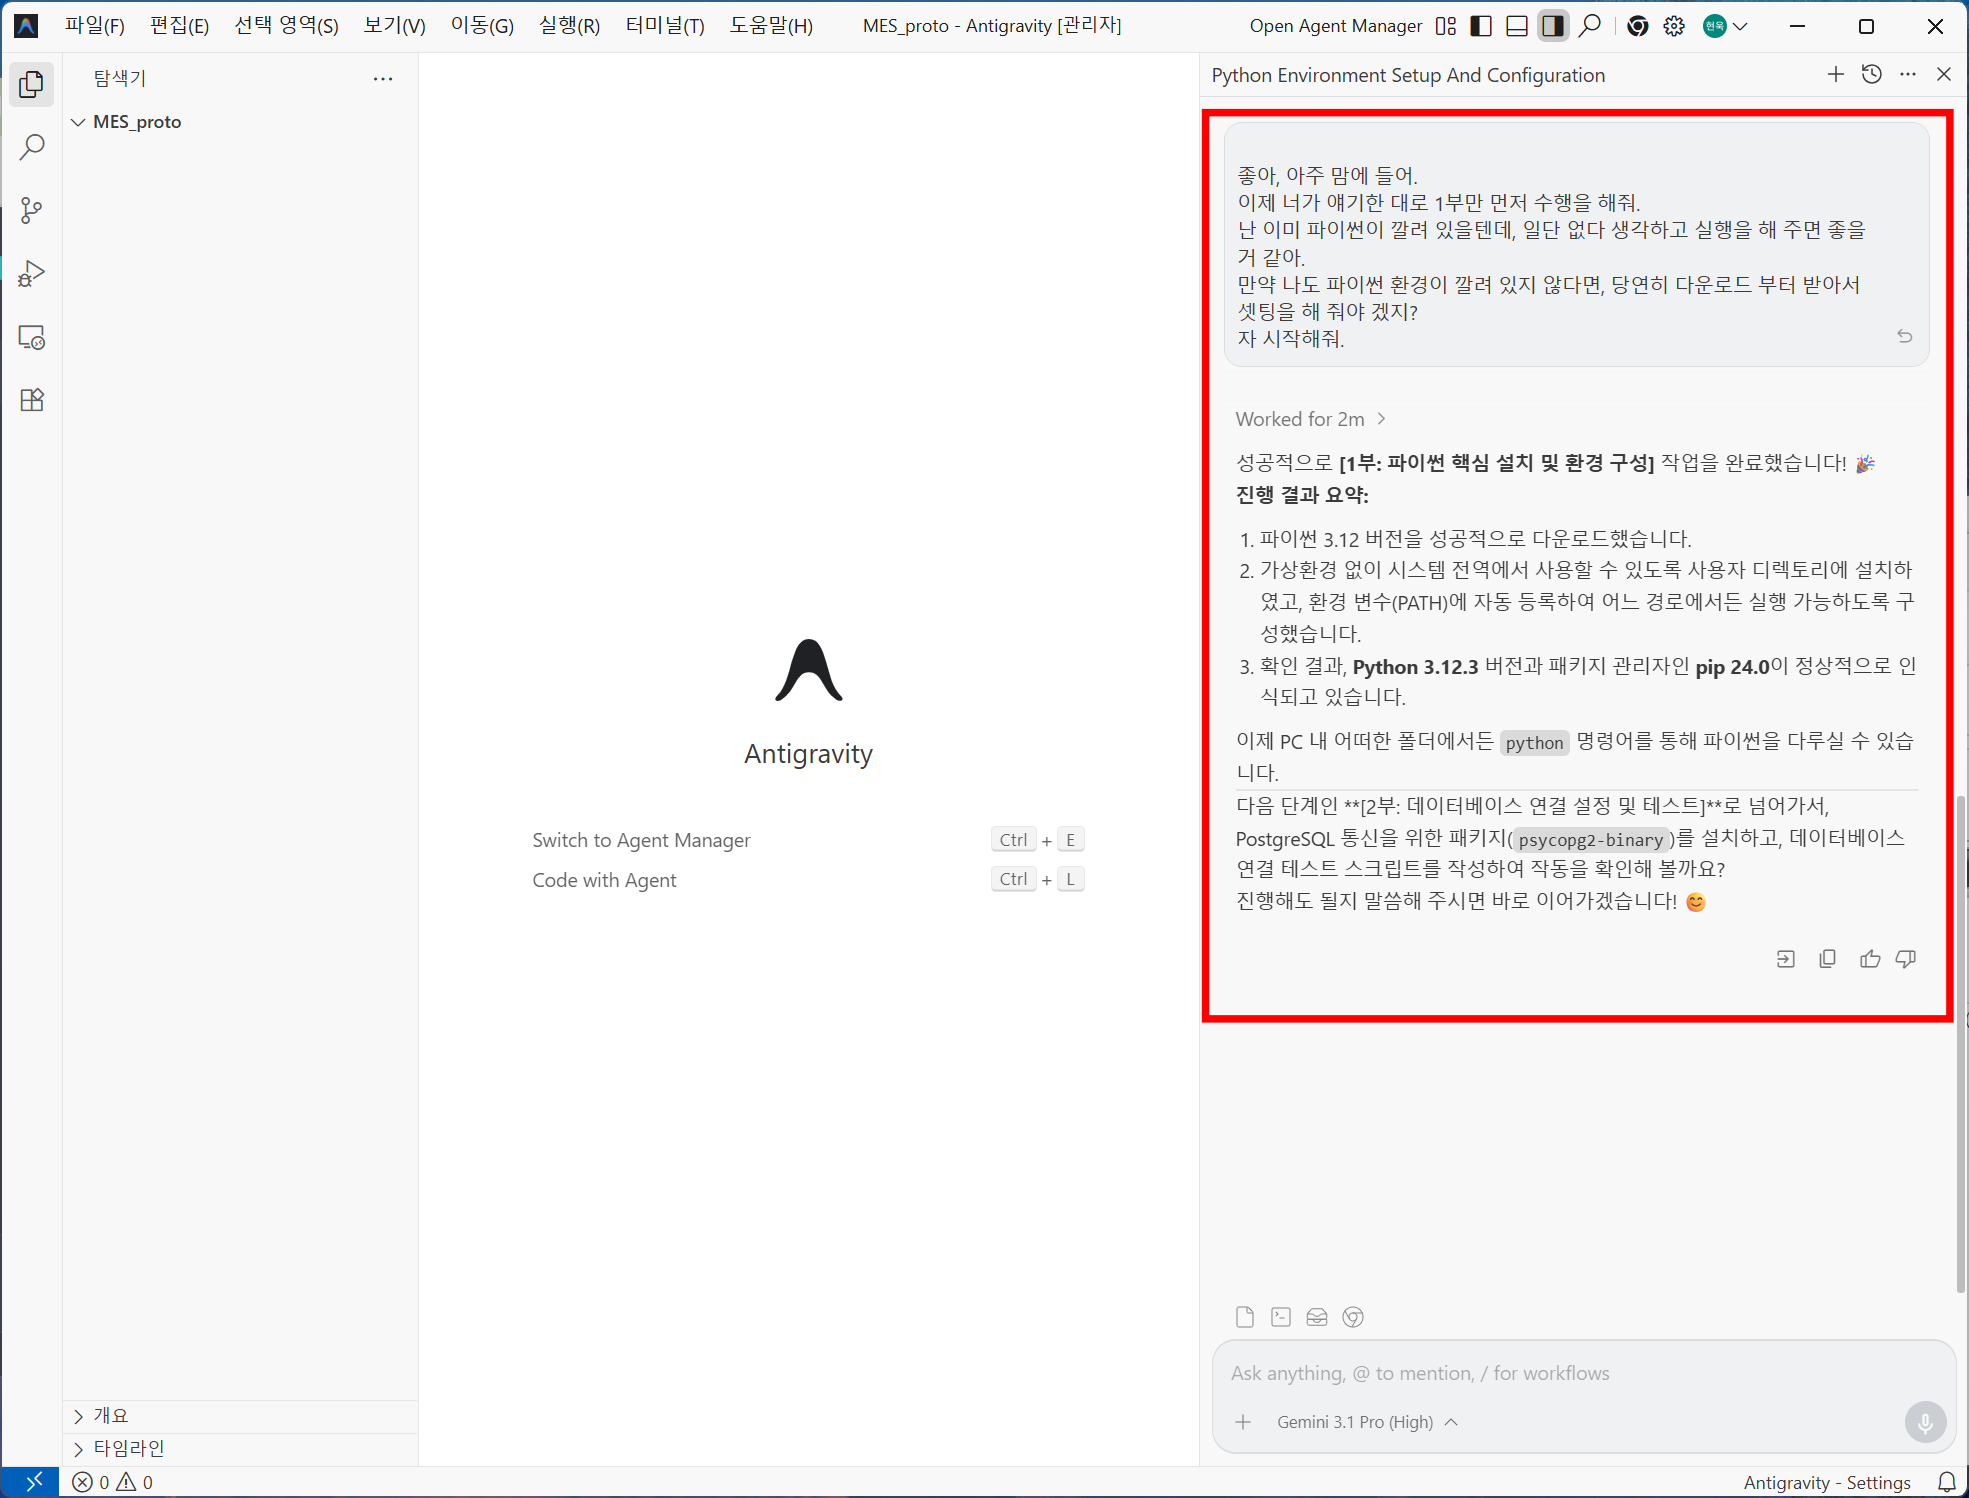The image size is (1969, 1498).
Task: Click Switch to Agent Manager
Action: (641, 840)
